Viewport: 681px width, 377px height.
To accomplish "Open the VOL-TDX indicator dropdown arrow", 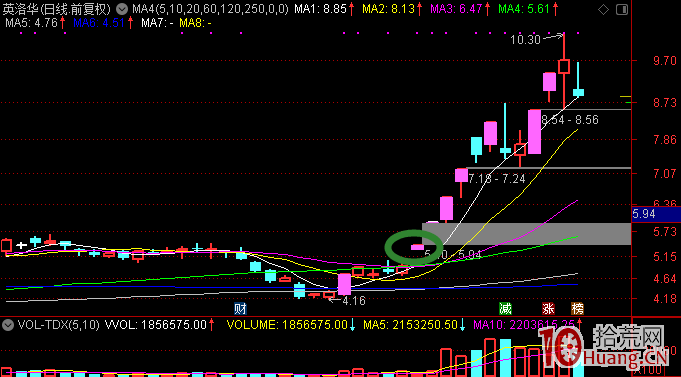I will 7,324.
